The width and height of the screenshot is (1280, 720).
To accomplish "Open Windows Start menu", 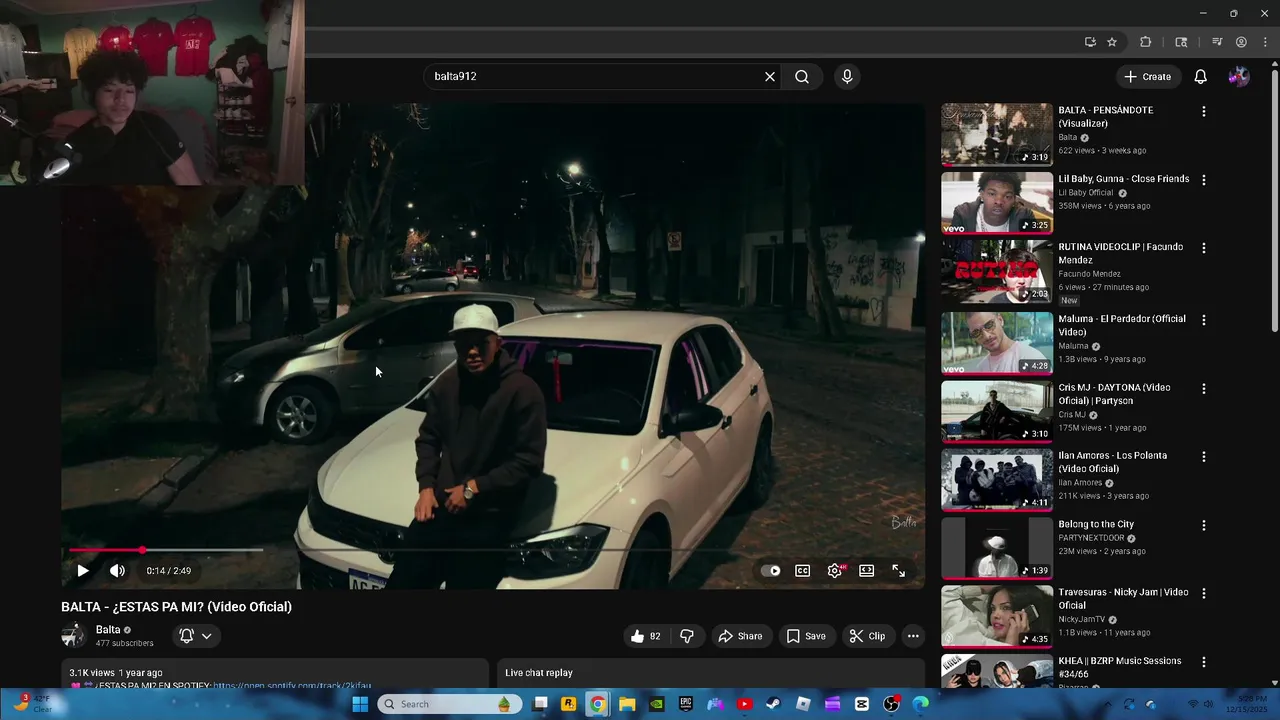I will click(360, 704).
